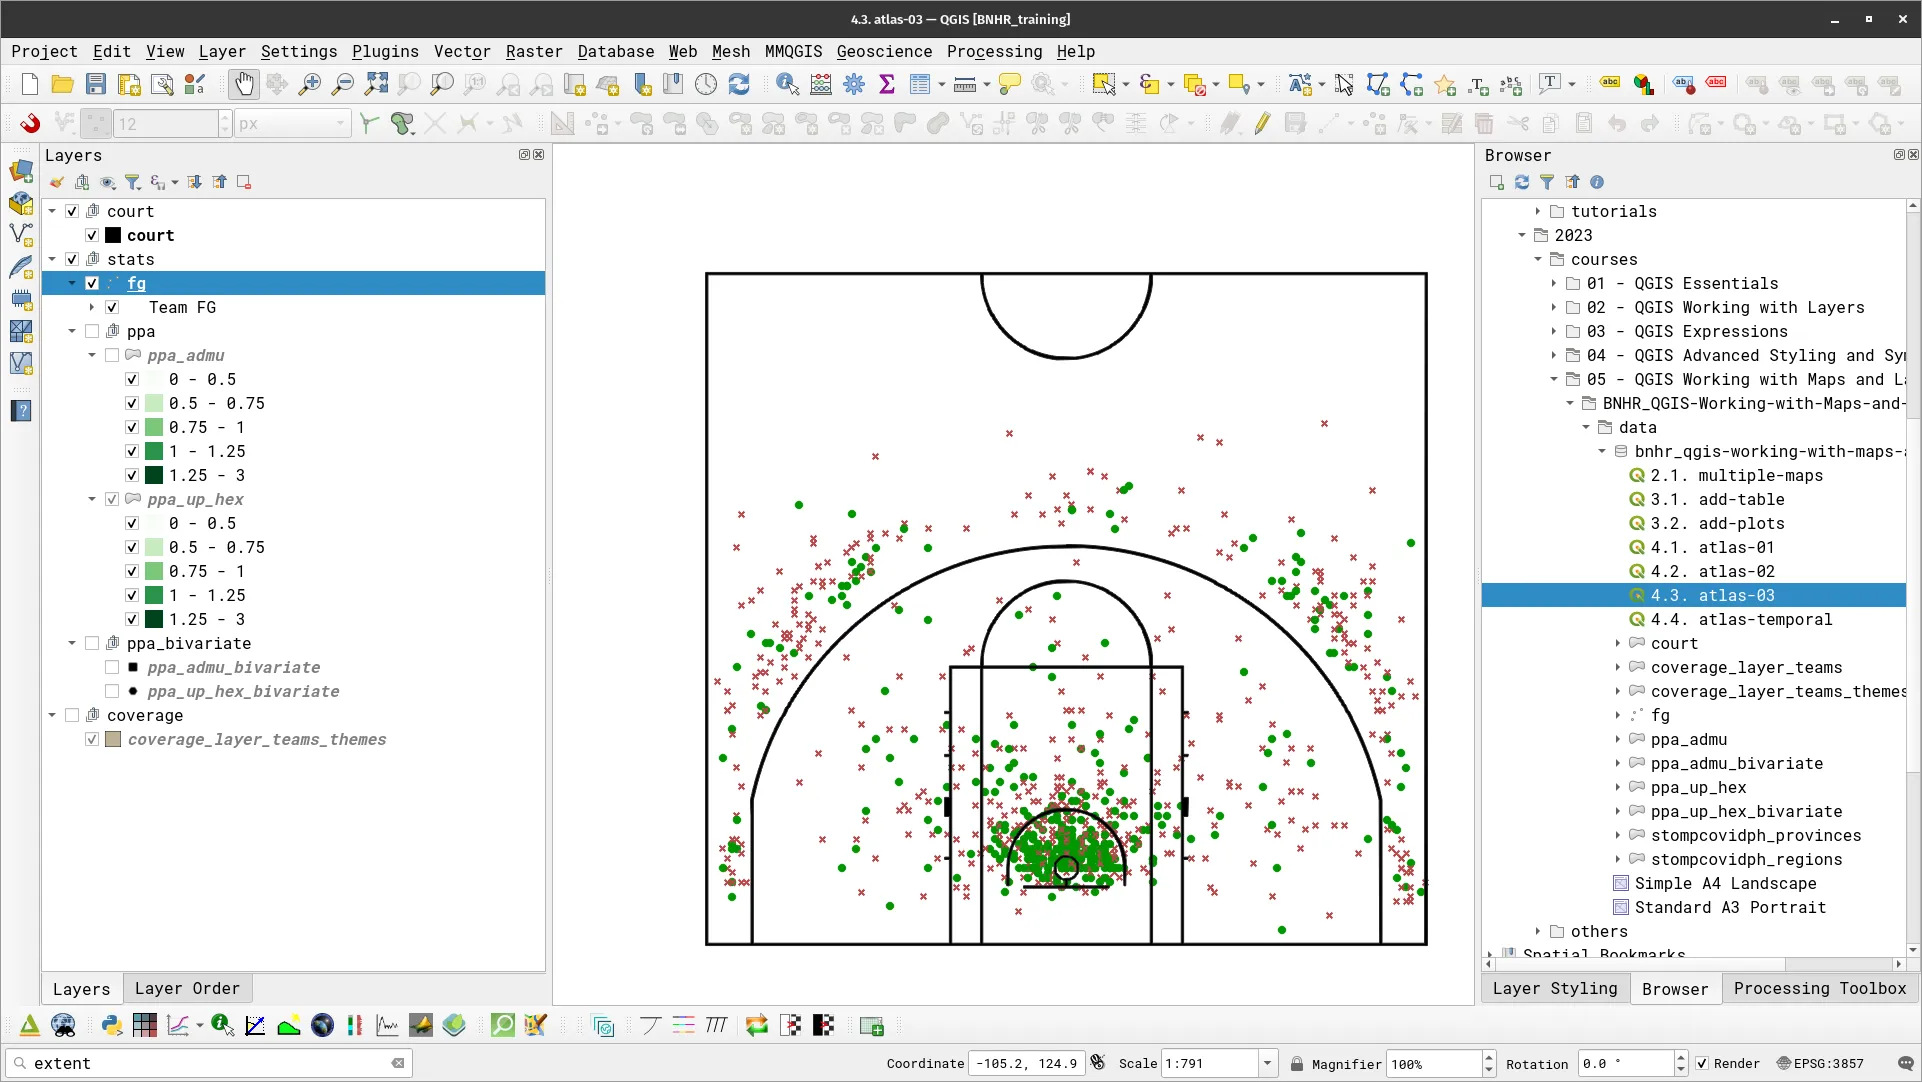Collapse the ppa_admu symbology classes
Viewport: 1922px width, 1082px height.
coord(91,355)
